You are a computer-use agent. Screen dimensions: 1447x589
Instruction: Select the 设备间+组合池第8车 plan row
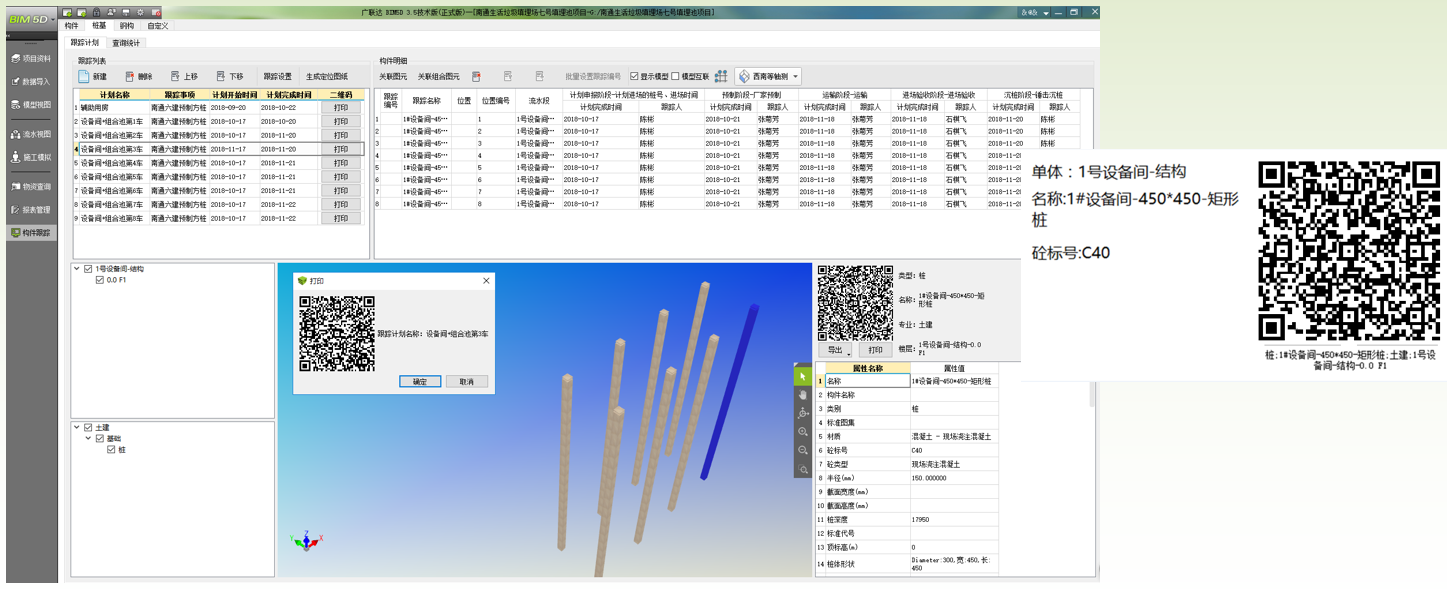point(218,218)
